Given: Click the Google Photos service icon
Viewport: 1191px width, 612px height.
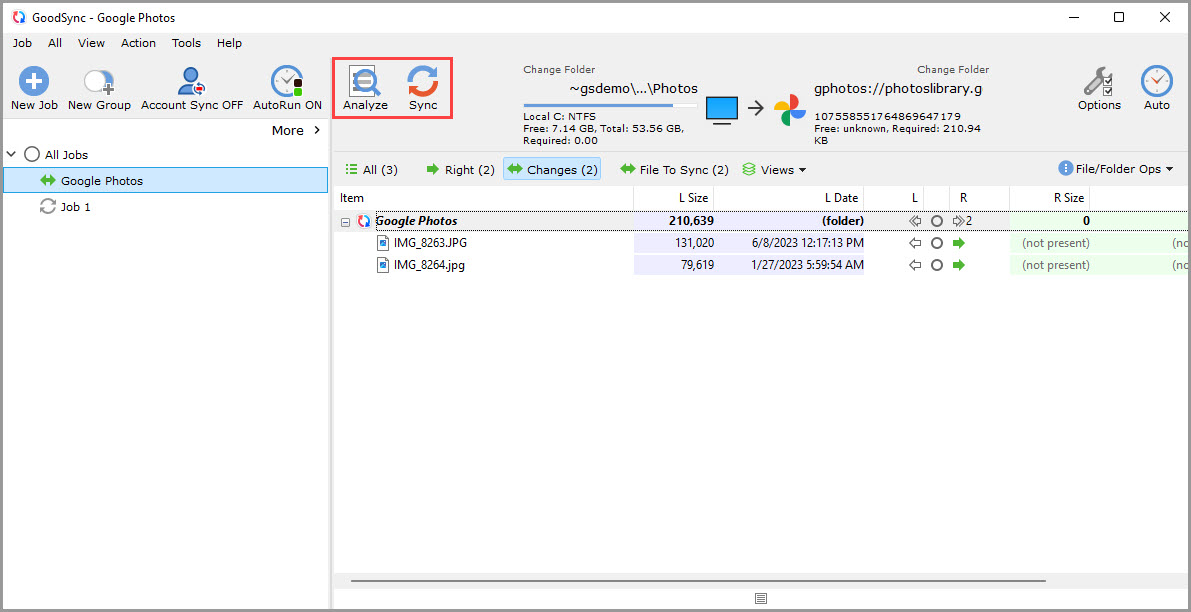Looking at the screenshot, I should [x=790, y=106].
